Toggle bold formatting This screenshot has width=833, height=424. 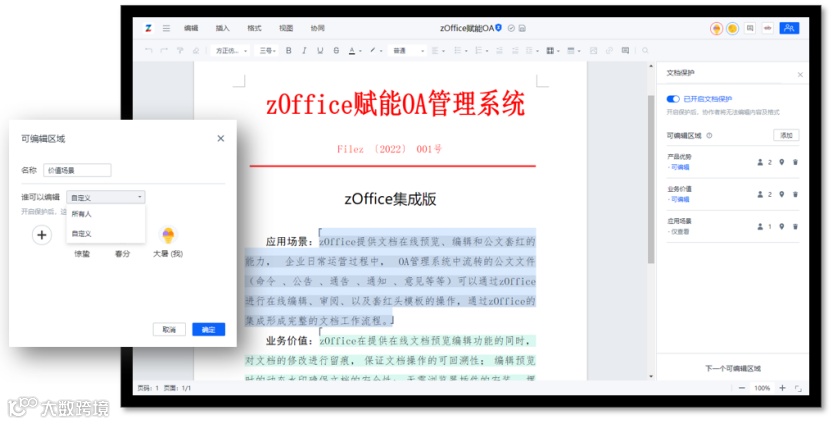pyautogui.click(x=288, y=50)
